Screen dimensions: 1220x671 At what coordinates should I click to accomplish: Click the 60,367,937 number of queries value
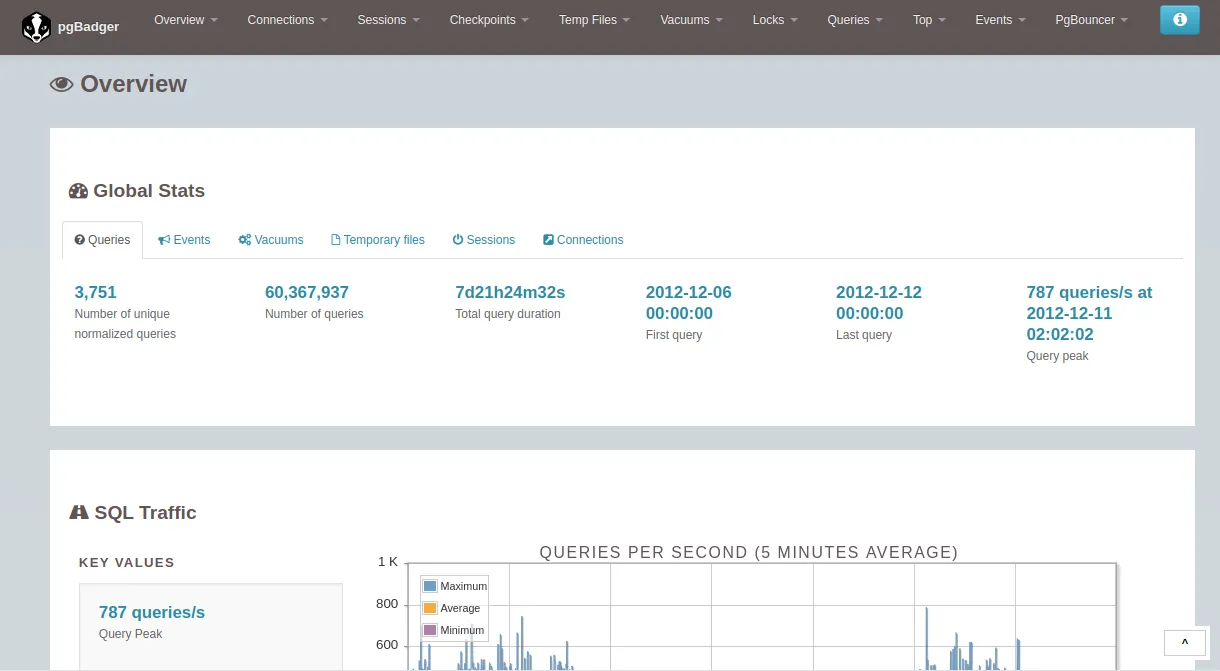point(306,292)
